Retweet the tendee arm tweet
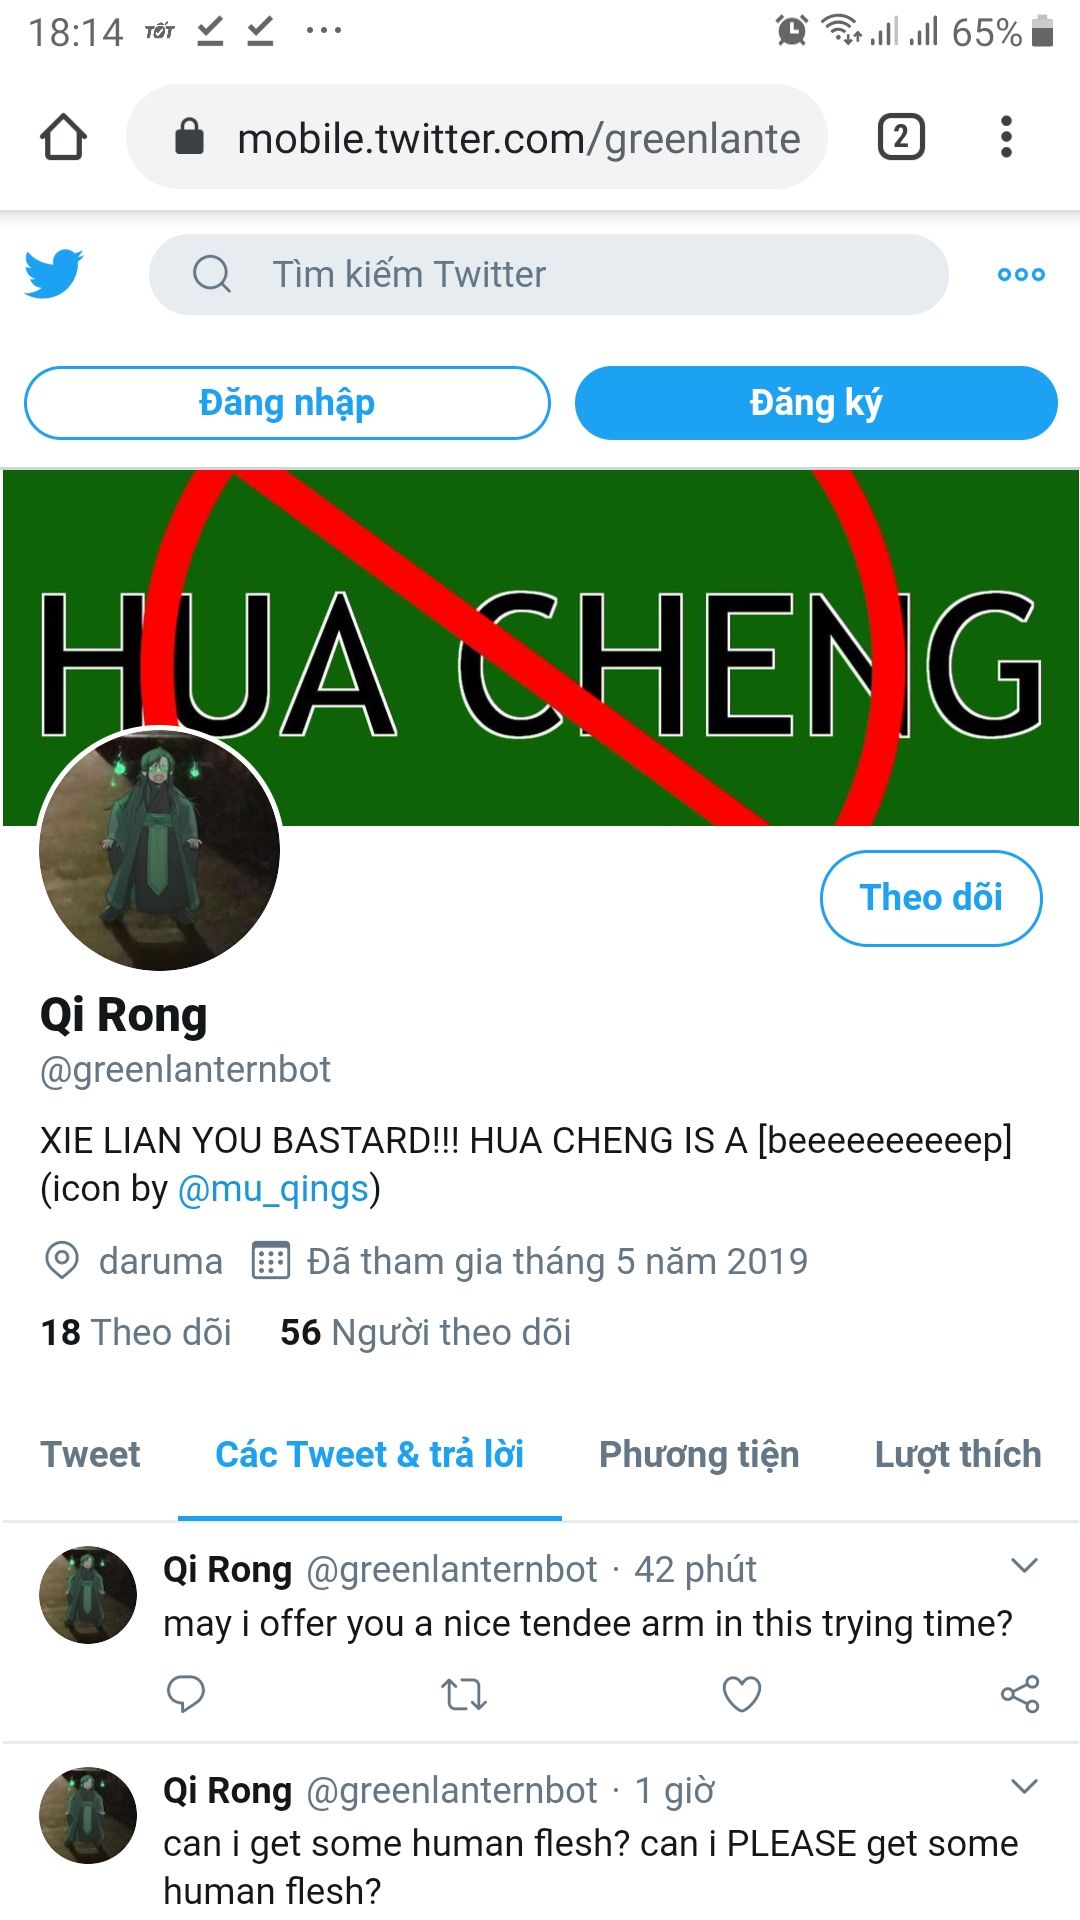This screenshot has height=1920, width=1080. 464,1694
